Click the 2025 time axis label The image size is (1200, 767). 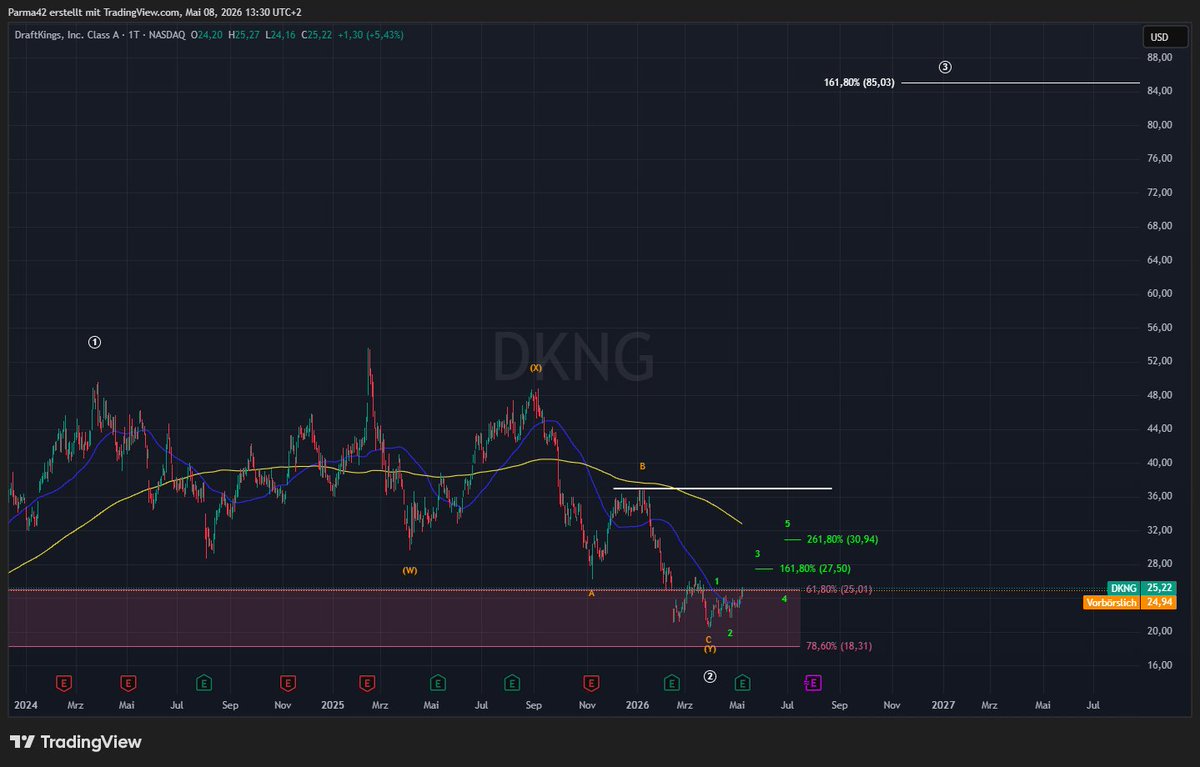point(333,705)
